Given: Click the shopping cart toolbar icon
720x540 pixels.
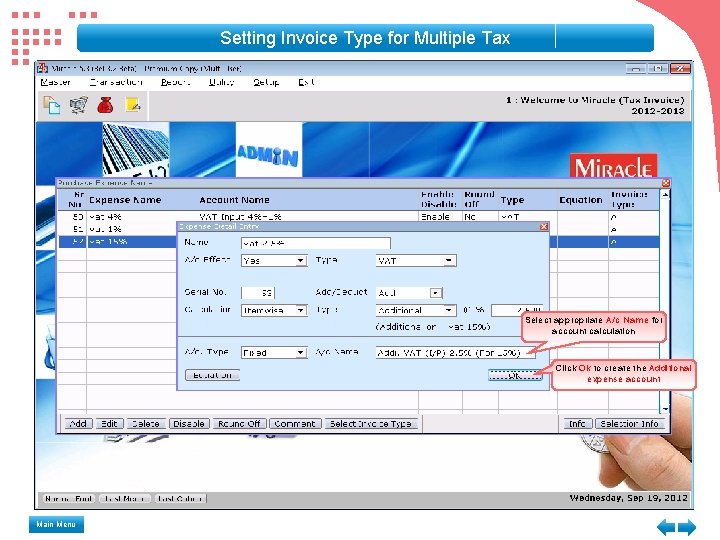Looking at the screenshot, I should (79, 105).
